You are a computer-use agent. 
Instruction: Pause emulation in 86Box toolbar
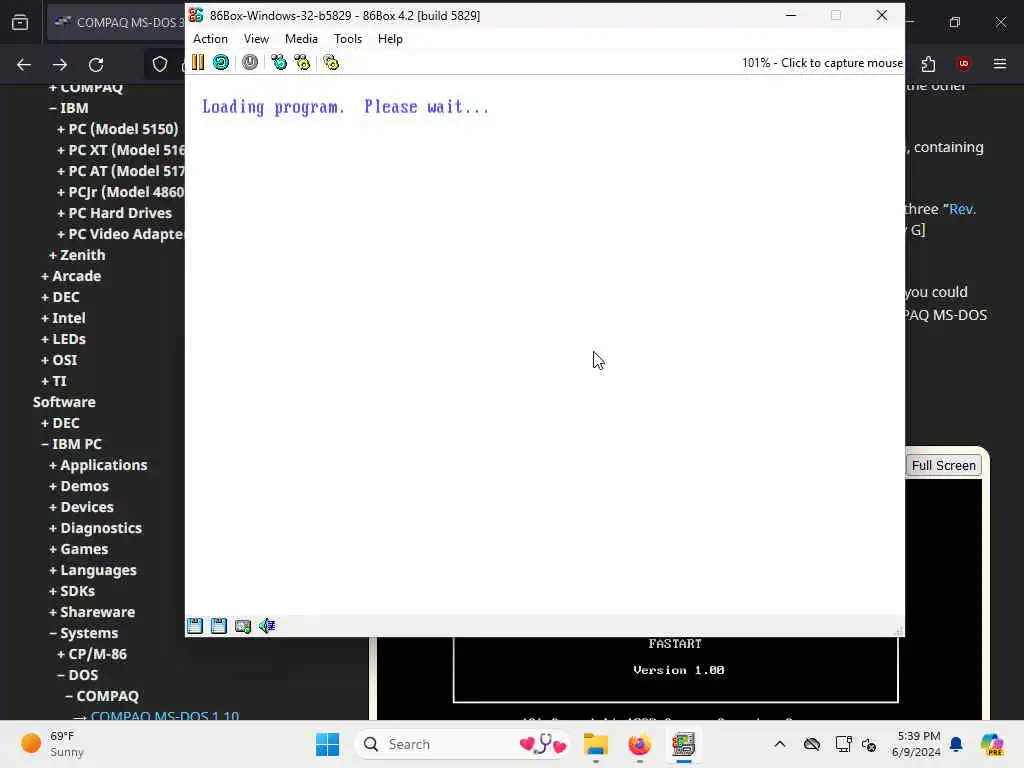[x=198, y=62]
